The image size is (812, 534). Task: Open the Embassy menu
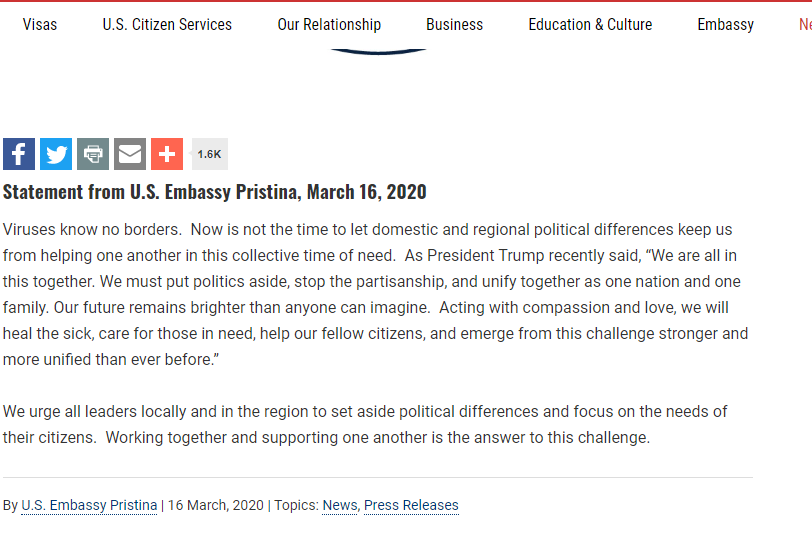pos(725,24)
